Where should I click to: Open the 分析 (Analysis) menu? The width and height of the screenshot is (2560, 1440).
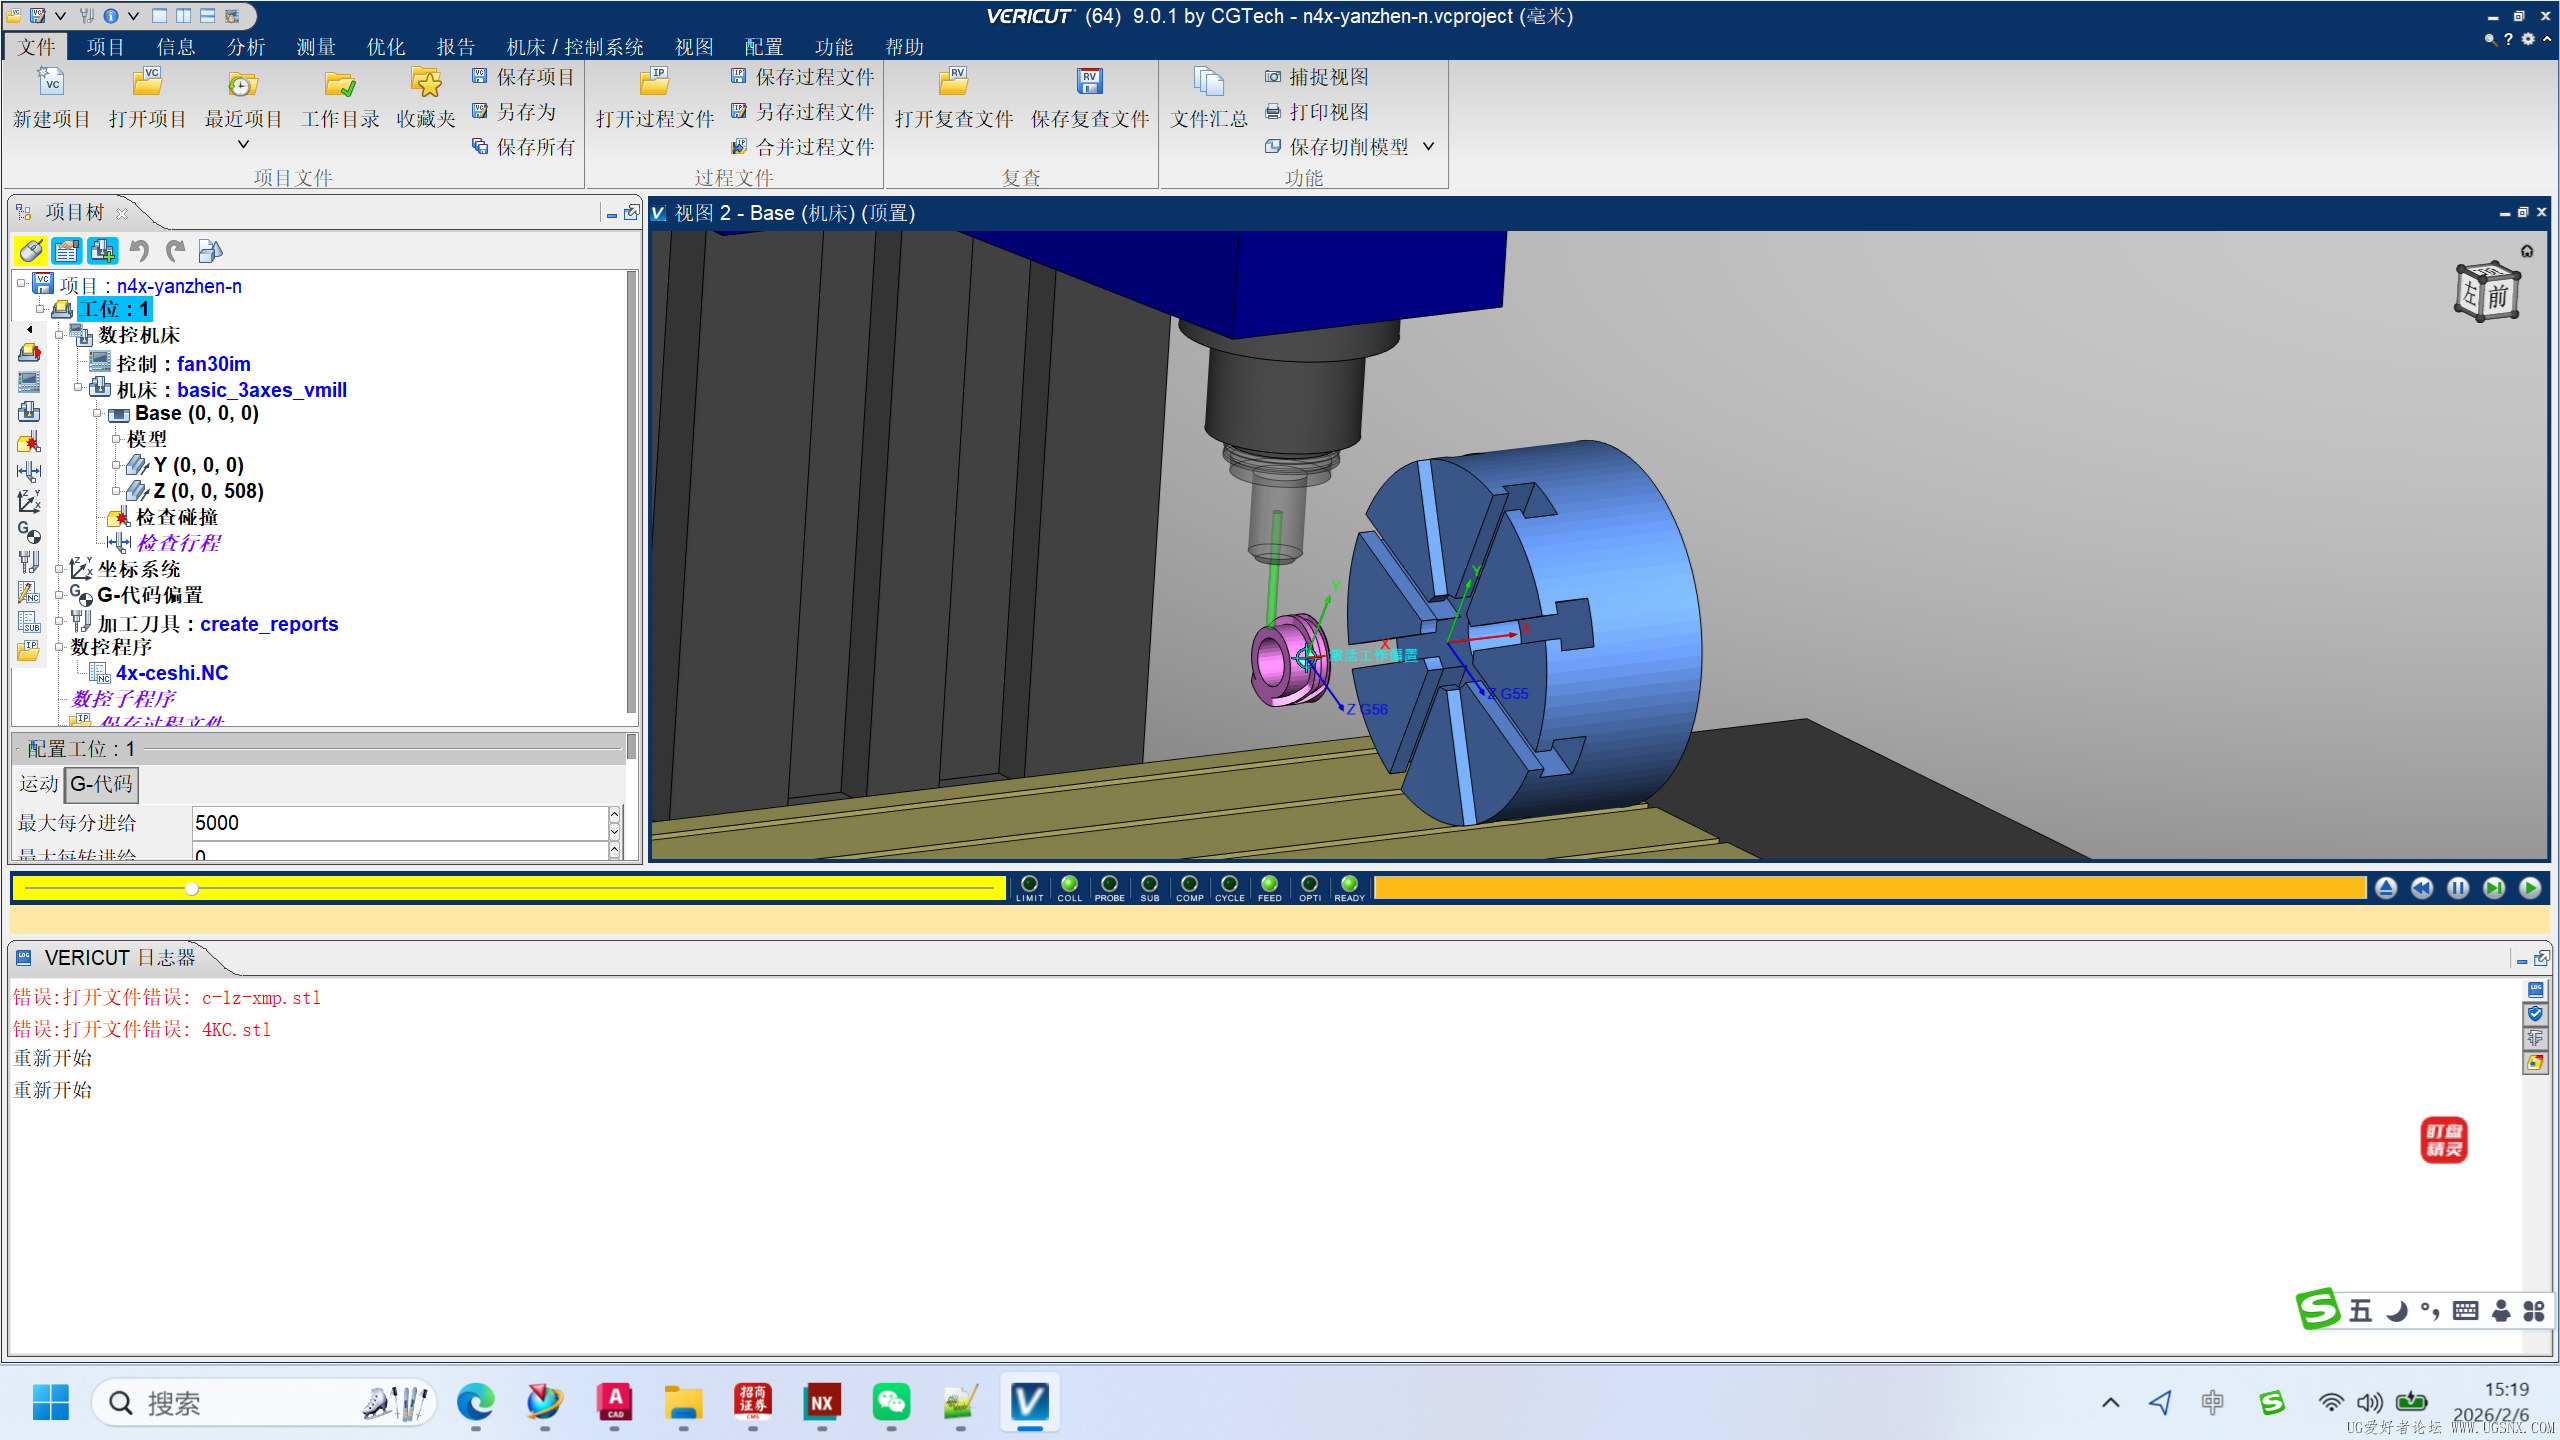tap(245, 47)
